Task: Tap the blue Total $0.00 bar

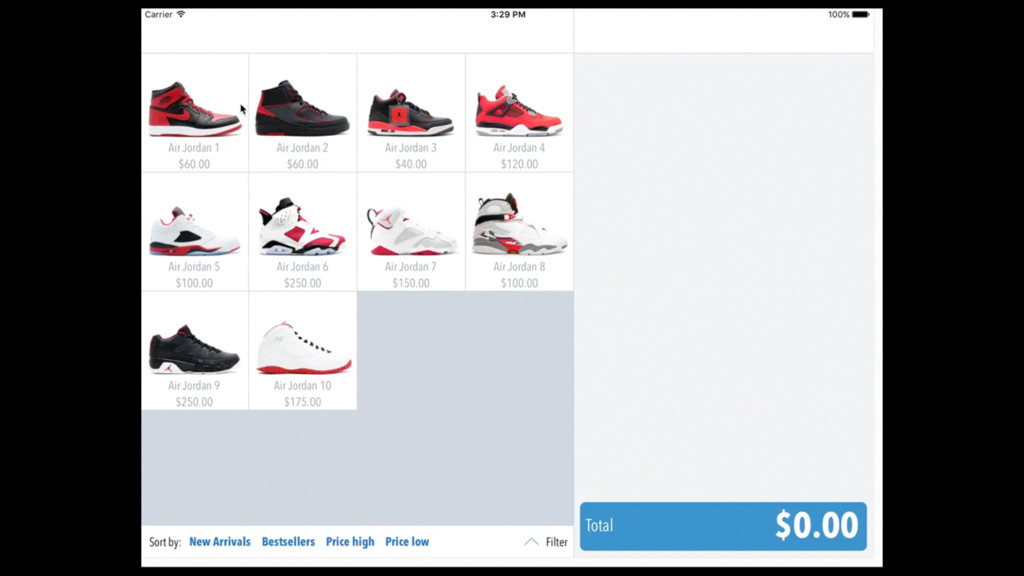Action: click(723, 526)
